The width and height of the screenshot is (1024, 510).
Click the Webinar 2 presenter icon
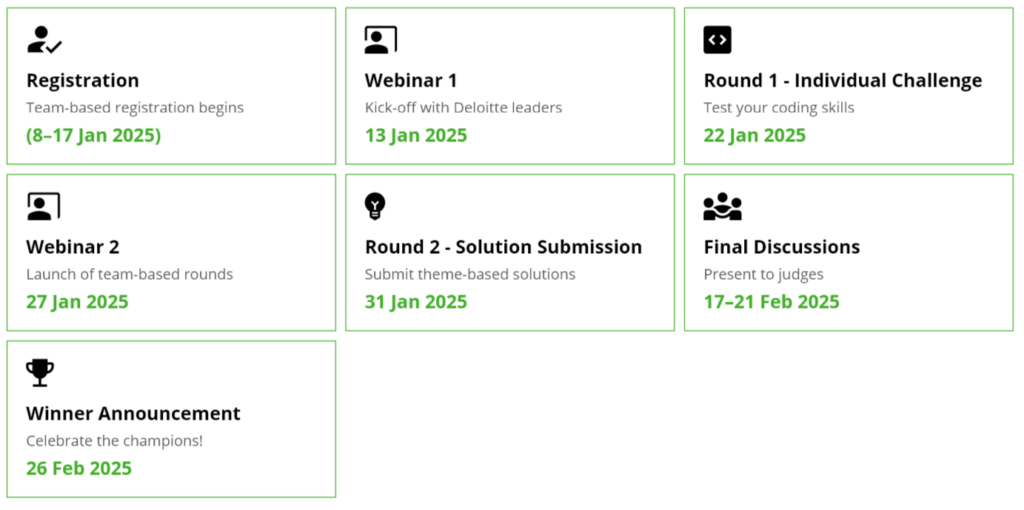pyautogui.click(x=43, y=206)
